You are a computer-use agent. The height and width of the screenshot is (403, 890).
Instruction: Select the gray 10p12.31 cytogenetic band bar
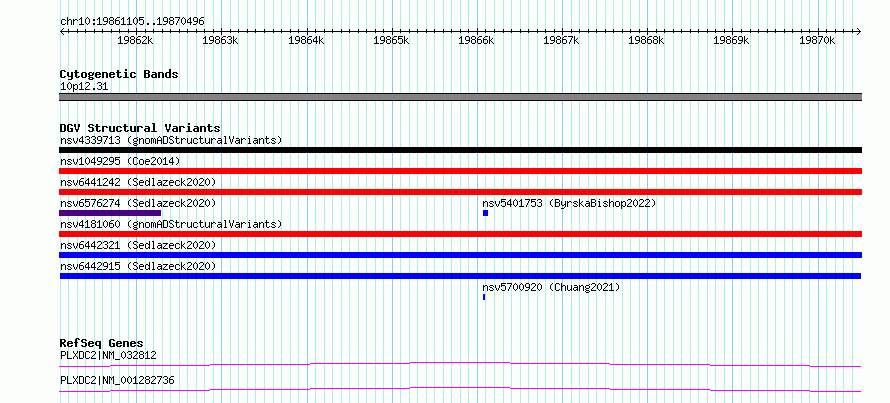(x=460, y=97)
